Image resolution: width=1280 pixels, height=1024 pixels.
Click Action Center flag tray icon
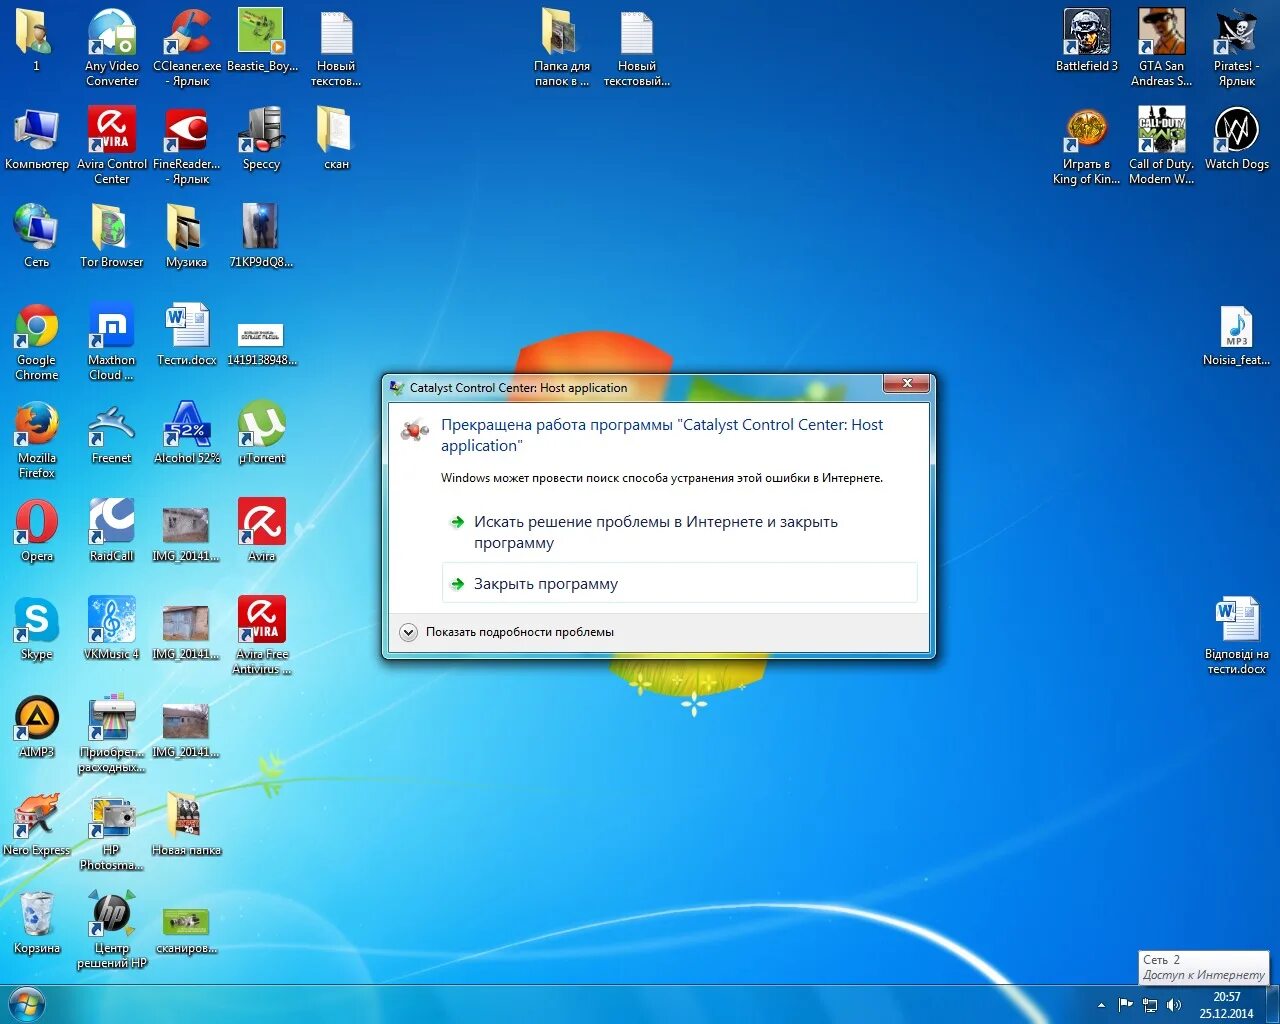tap(1126, 1005)
